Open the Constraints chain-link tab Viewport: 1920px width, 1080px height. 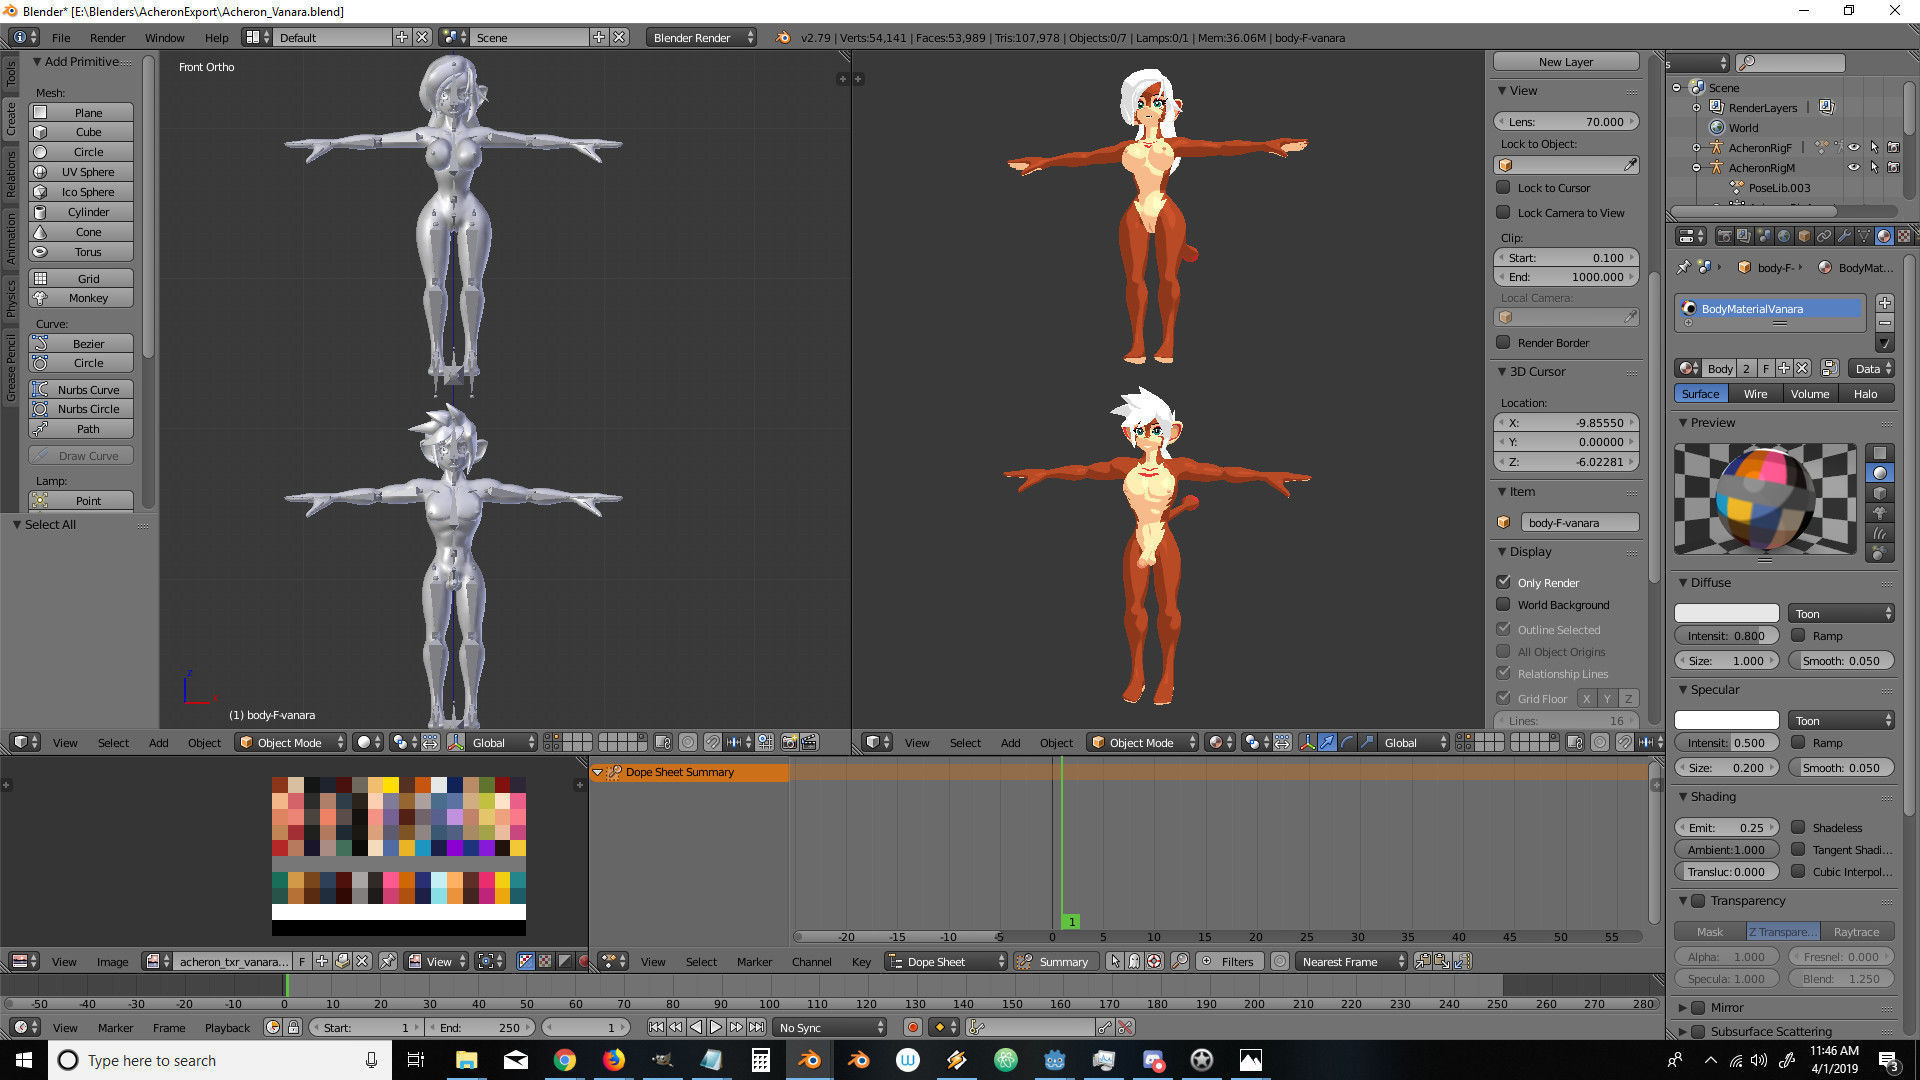1824,236
